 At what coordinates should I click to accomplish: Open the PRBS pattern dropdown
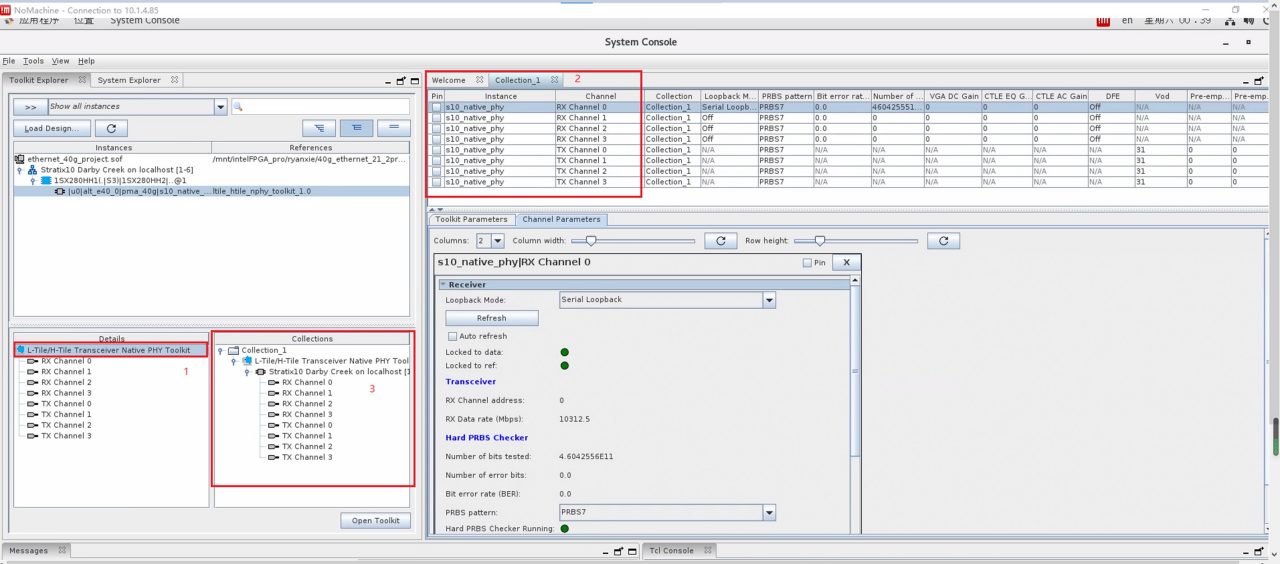pos(668,512)
